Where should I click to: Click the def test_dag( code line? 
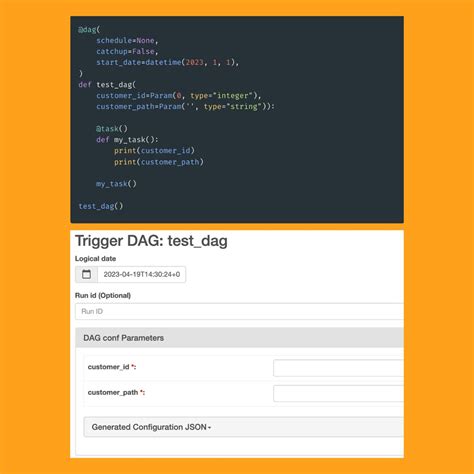pos(107,85)
